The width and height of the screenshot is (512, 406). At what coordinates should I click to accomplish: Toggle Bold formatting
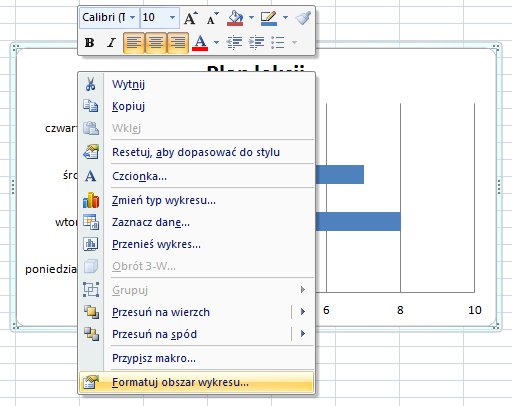[x=89, y=43]
